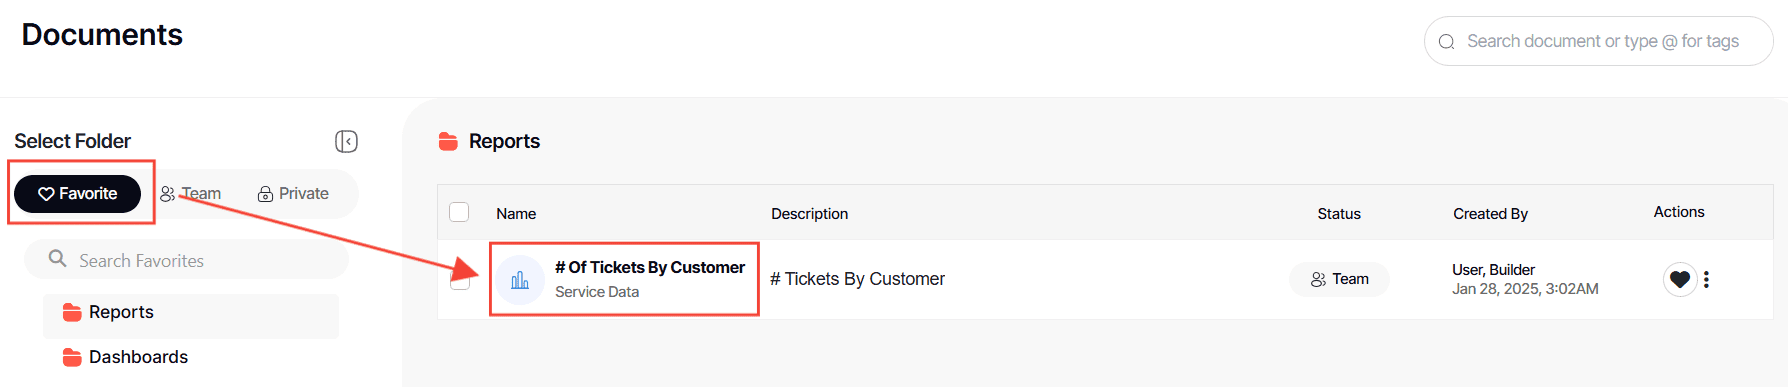Image resolution: width=1788 pixels, height=387 pixels.
Task: Switch to the Favorite folder tab
Action: 78,194
